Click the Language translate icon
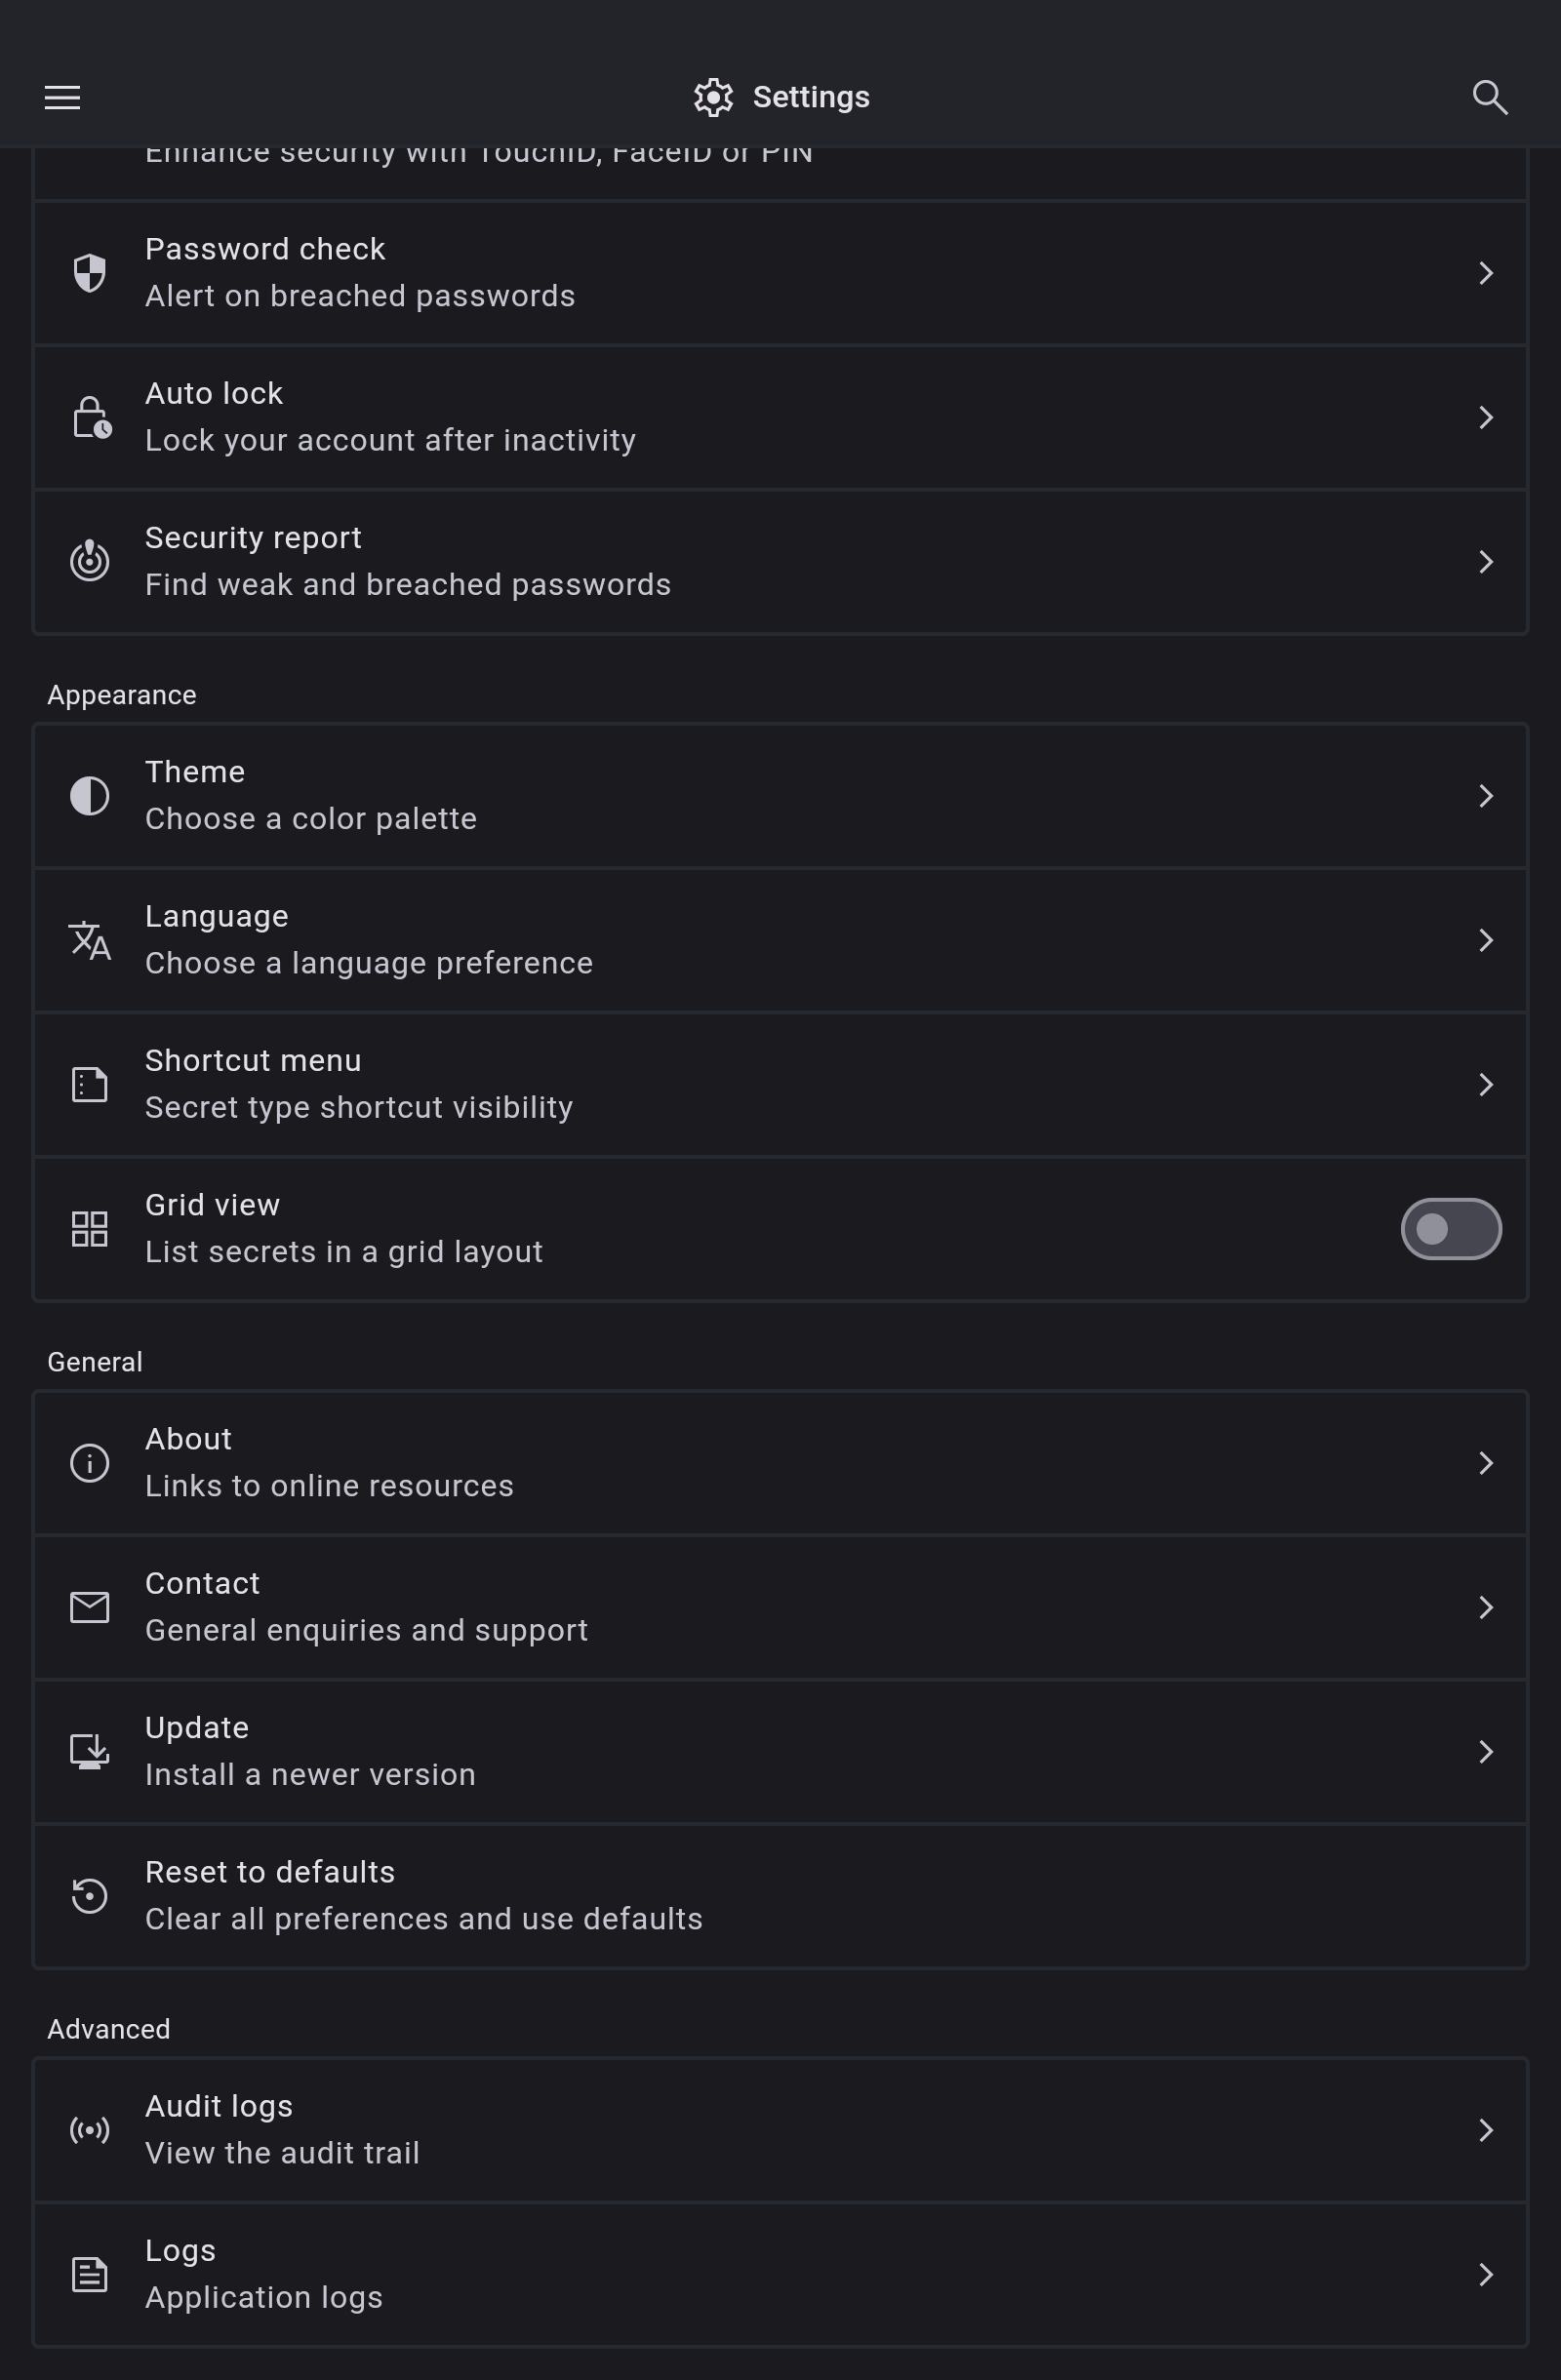 click(x=89, y=940)
